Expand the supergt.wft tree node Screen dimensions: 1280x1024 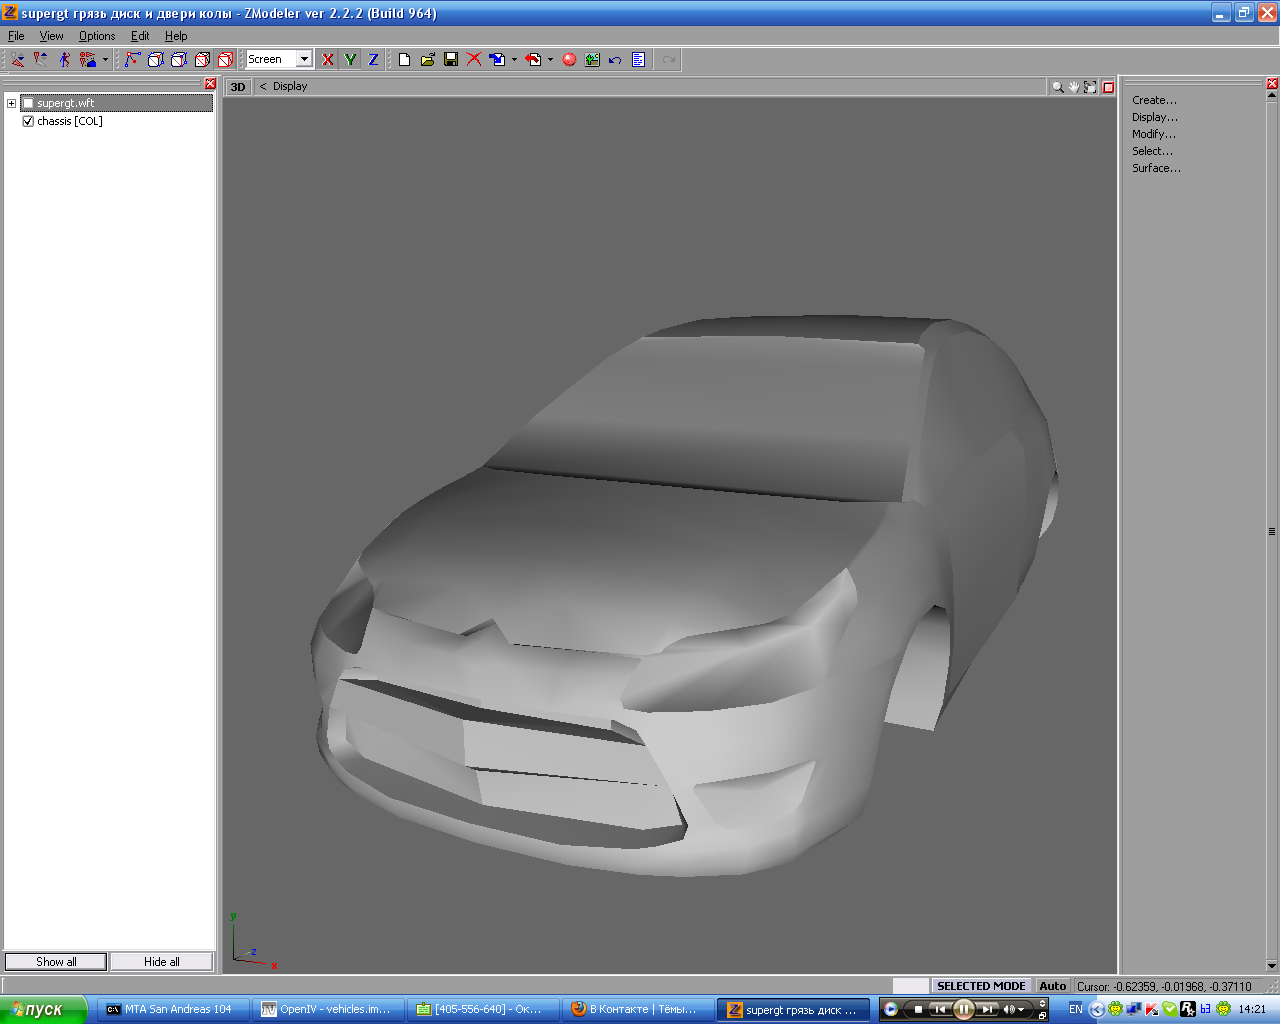(x=11, y=103)
